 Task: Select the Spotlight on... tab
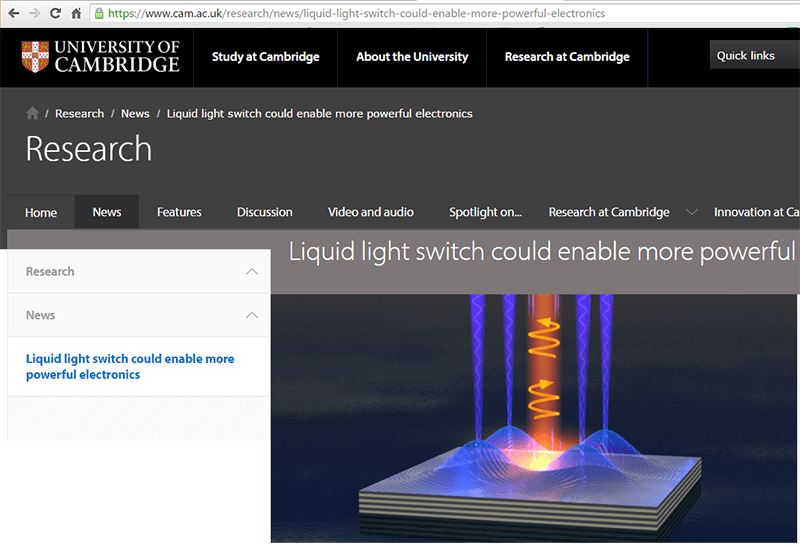[485, 212]
